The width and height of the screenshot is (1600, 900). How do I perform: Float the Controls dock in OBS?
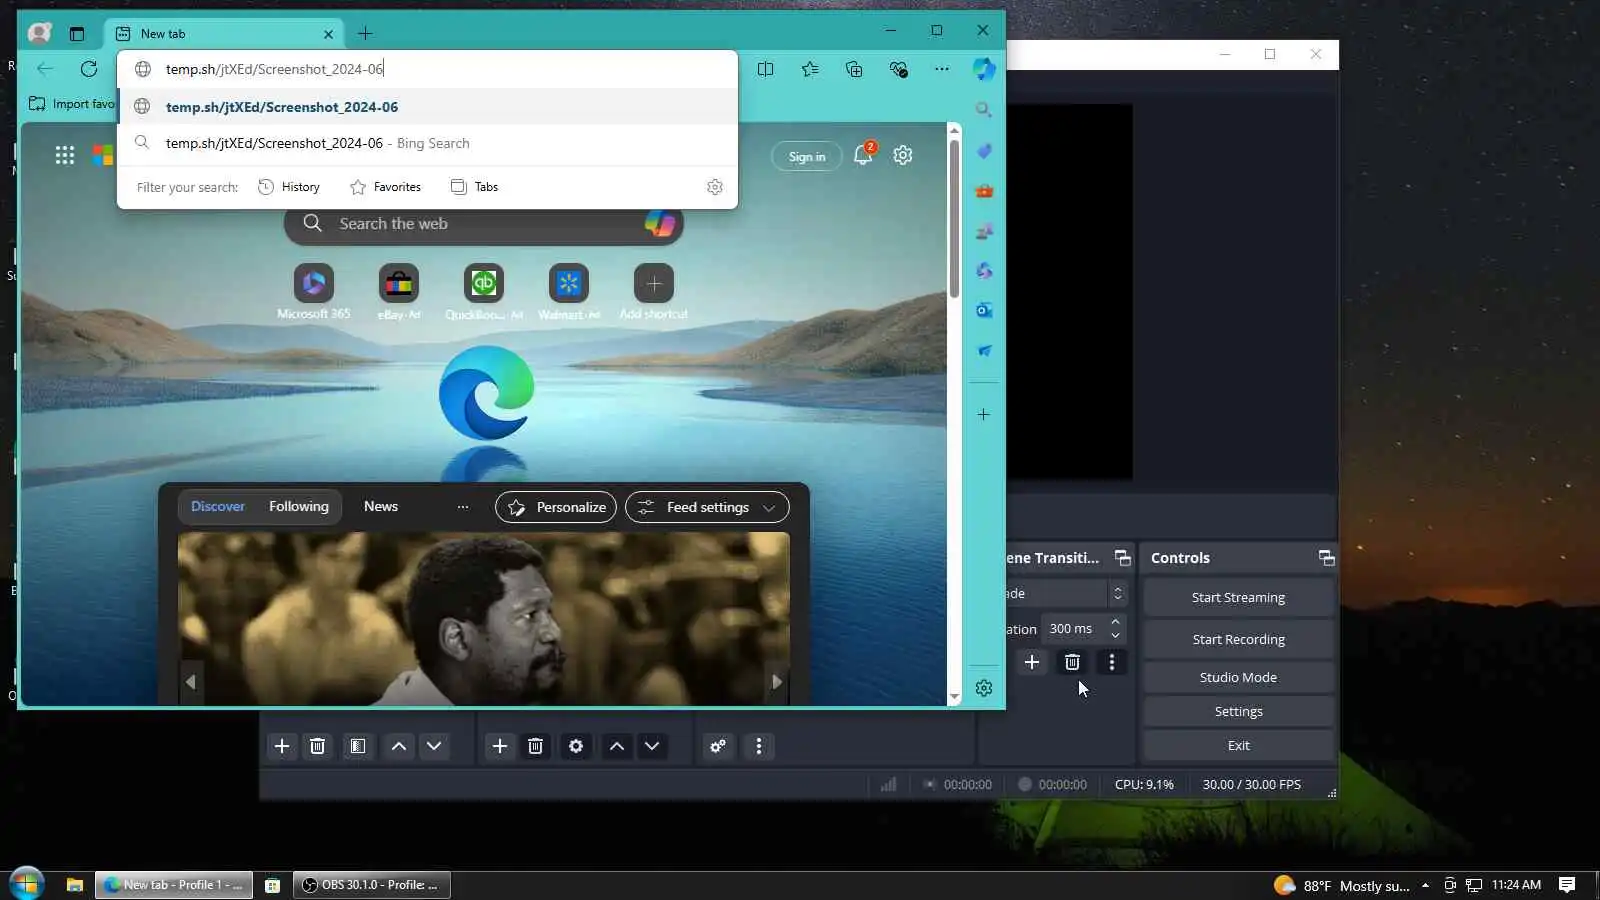tap(1326, 558)
